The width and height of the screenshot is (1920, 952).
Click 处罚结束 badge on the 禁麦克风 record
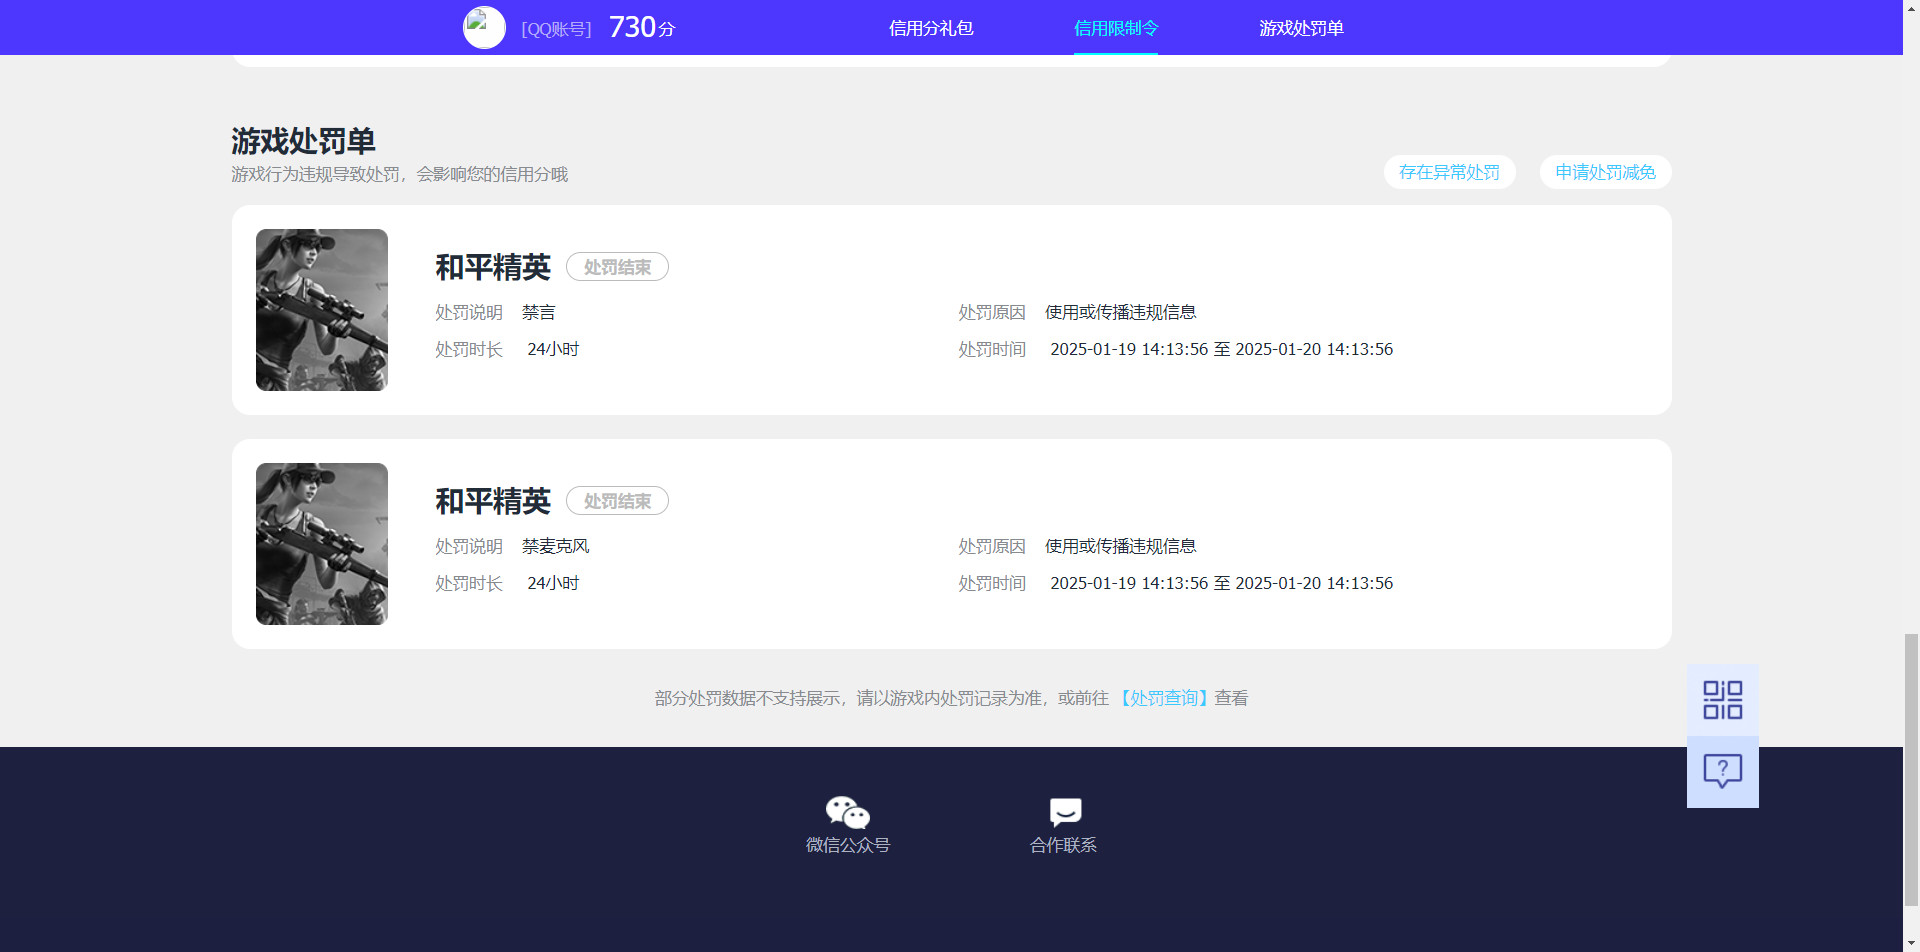617,501
